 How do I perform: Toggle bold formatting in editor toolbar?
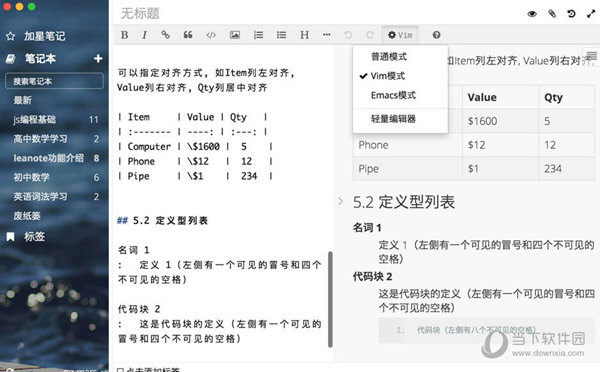point(124,35)
